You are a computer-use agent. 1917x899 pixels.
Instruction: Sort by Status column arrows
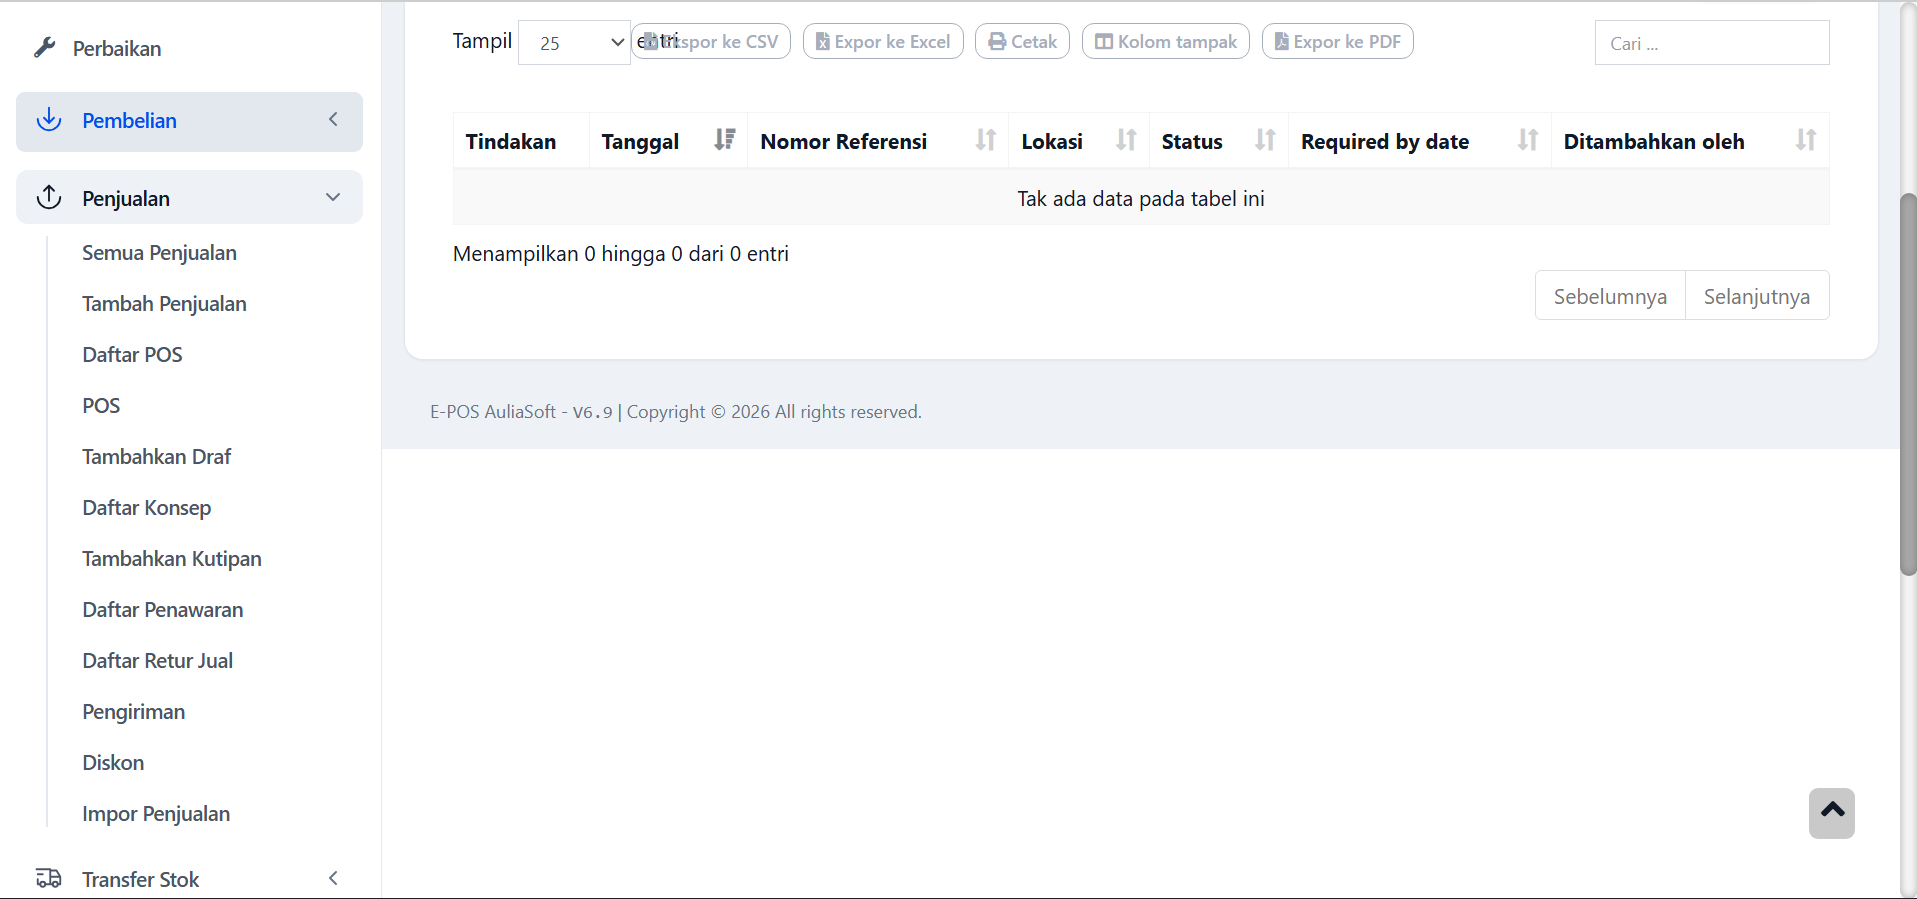click(x=1265, y=140)
